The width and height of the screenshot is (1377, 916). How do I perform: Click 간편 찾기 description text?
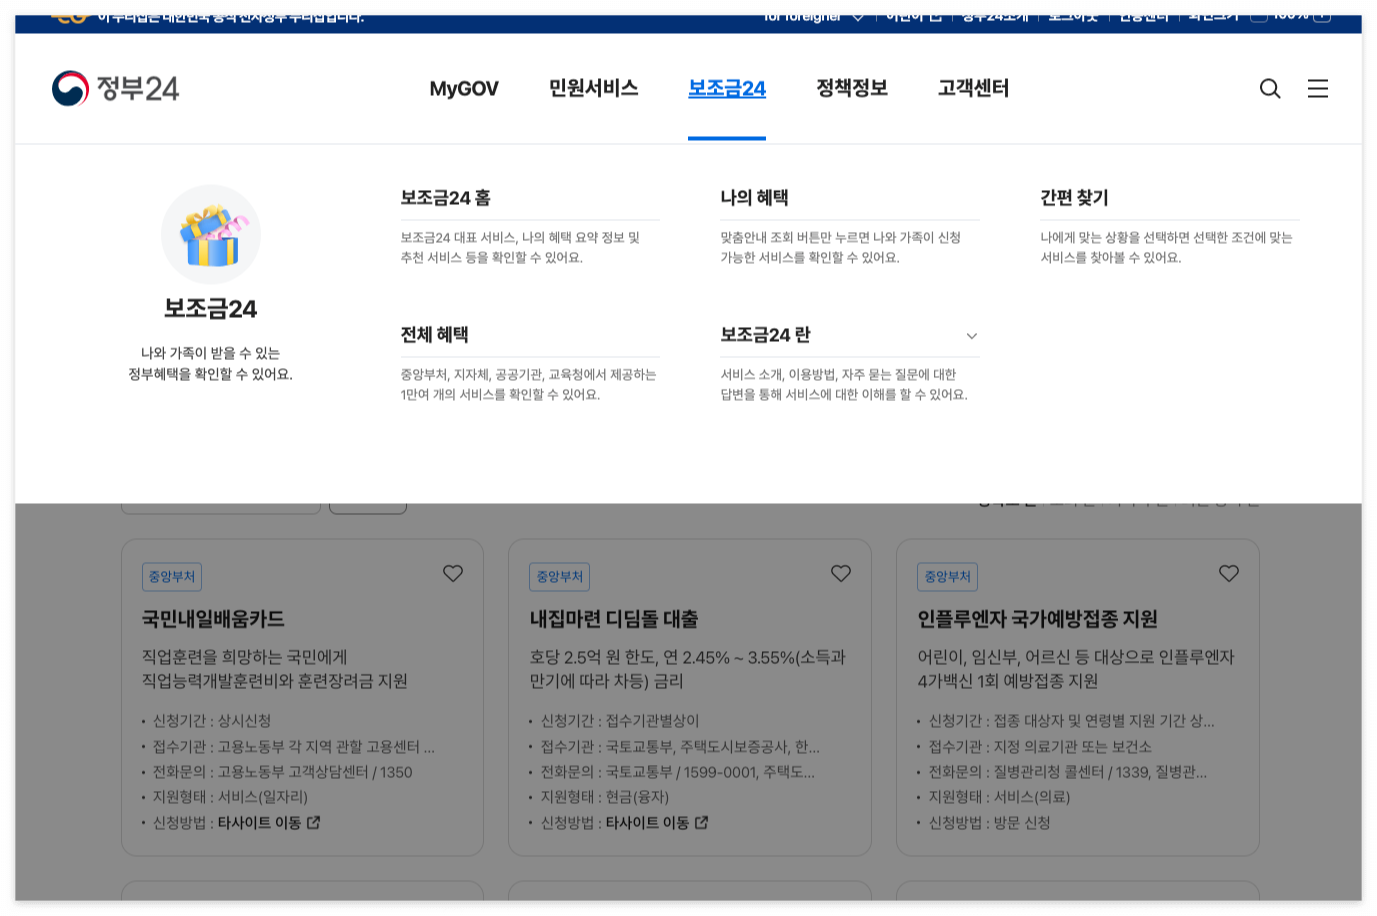coord(1166,247)
